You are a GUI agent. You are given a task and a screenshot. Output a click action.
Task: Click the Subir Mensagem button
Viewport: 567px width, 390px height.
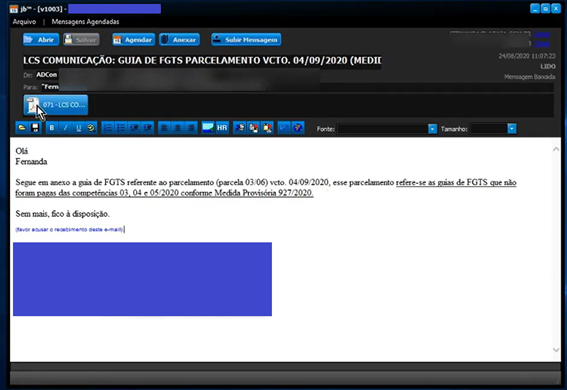tap(246, 40)
